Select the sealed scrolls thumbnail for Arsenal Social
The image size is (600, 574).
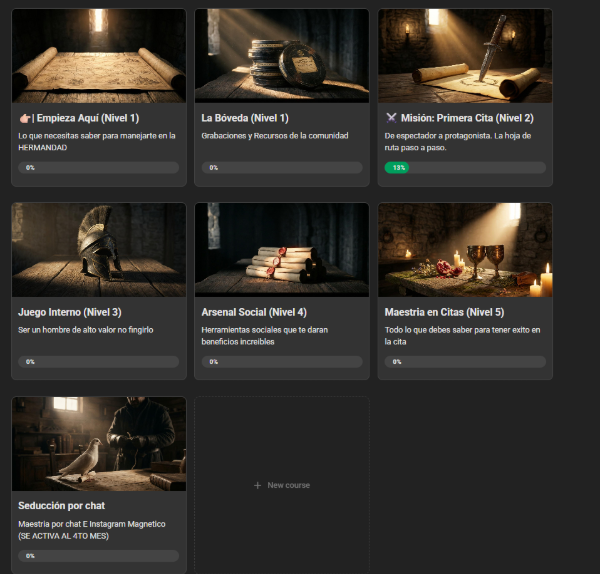point(282,249)
